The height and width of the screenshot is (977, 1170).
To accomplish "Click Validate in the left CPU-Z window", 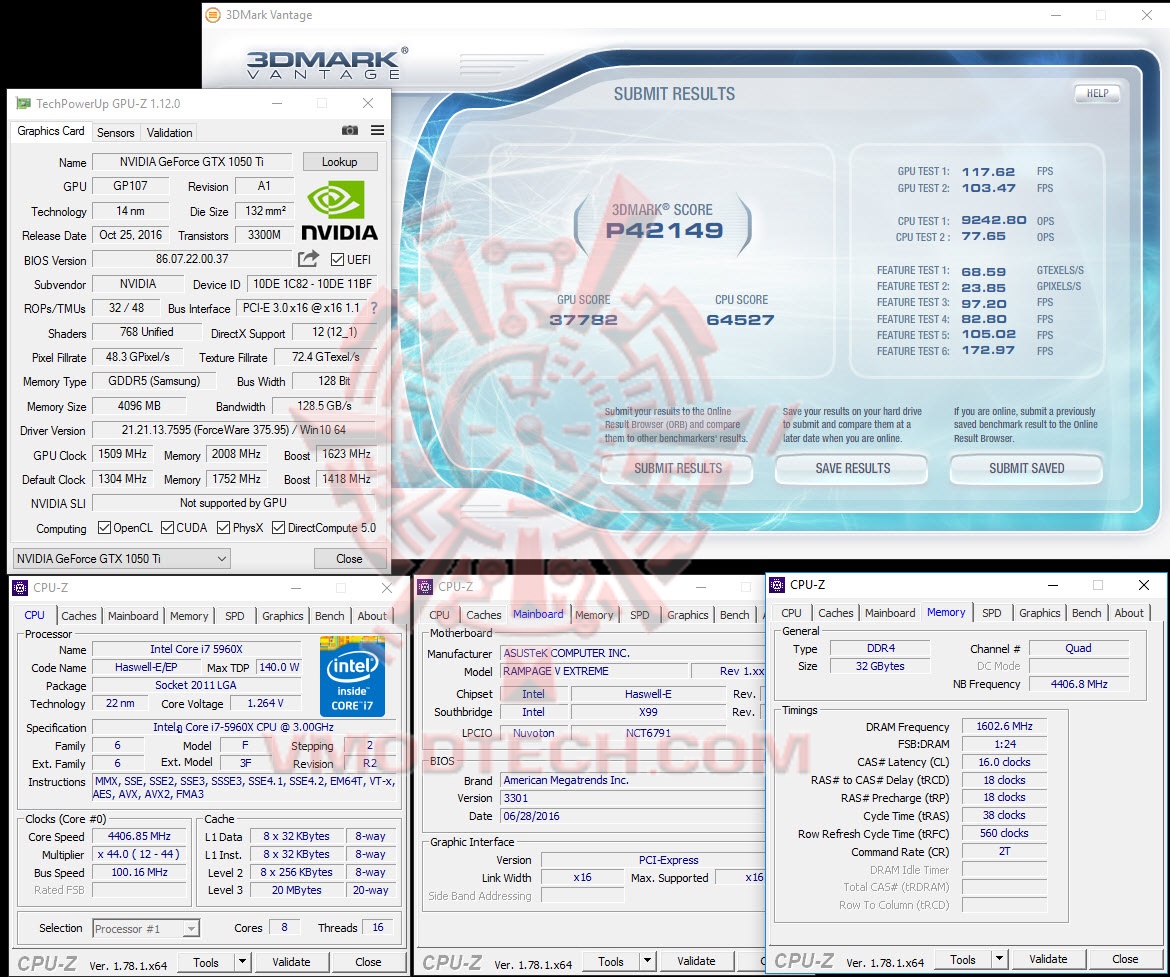I will pyautogui.click(x=291, y=962).
